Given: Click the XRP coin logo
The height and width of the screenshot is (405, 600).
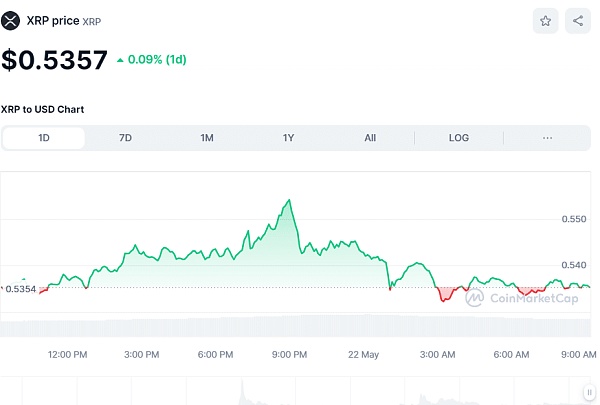Looking at the screenshot, I should [x=11, y=20].
